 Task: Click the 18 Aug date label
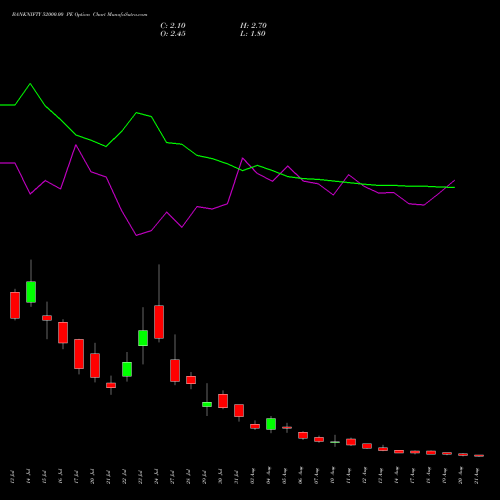(x=429, y=476)
